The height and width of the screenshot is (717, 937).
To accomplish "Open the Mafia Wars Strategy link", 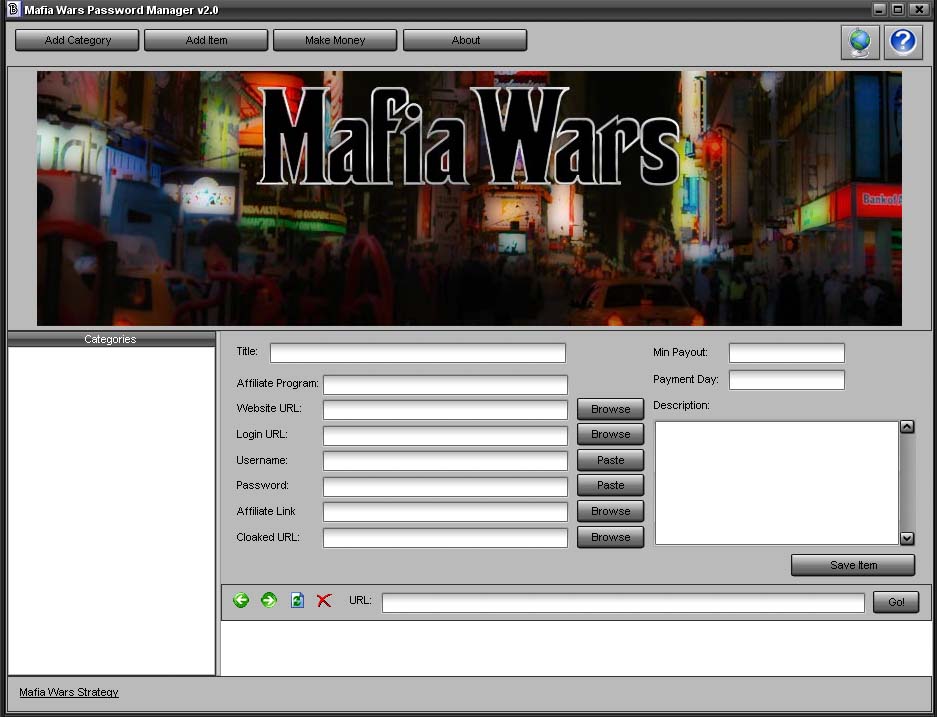I will pos(69,692).
